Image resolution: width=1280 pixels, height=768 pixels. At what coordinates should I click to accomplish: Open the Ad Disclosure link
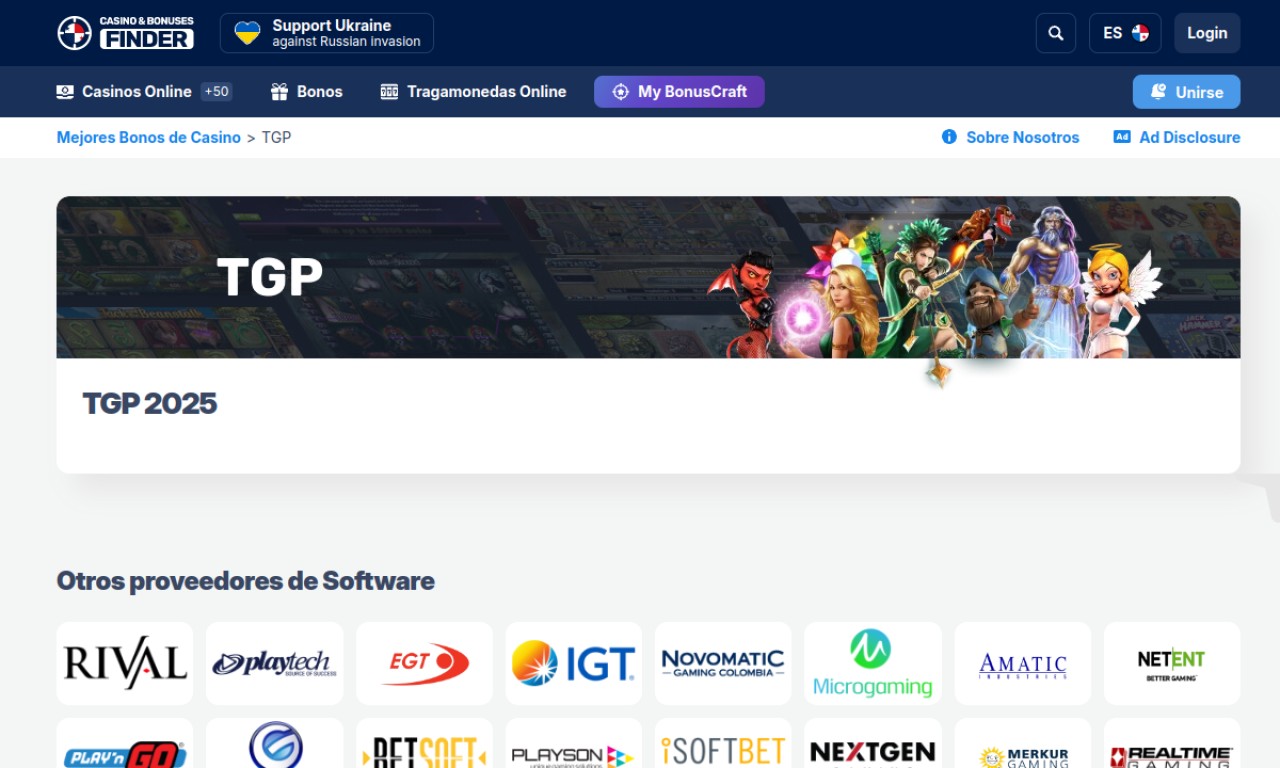click(x=1177, y=138)
